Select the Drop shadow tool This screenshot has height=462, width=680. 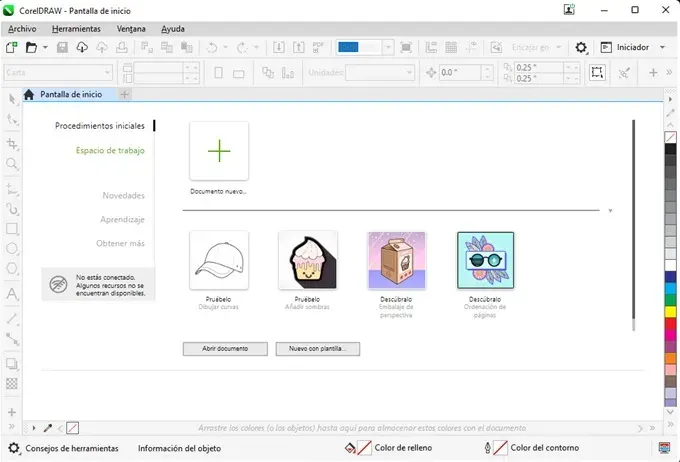[x=12, y=364]
